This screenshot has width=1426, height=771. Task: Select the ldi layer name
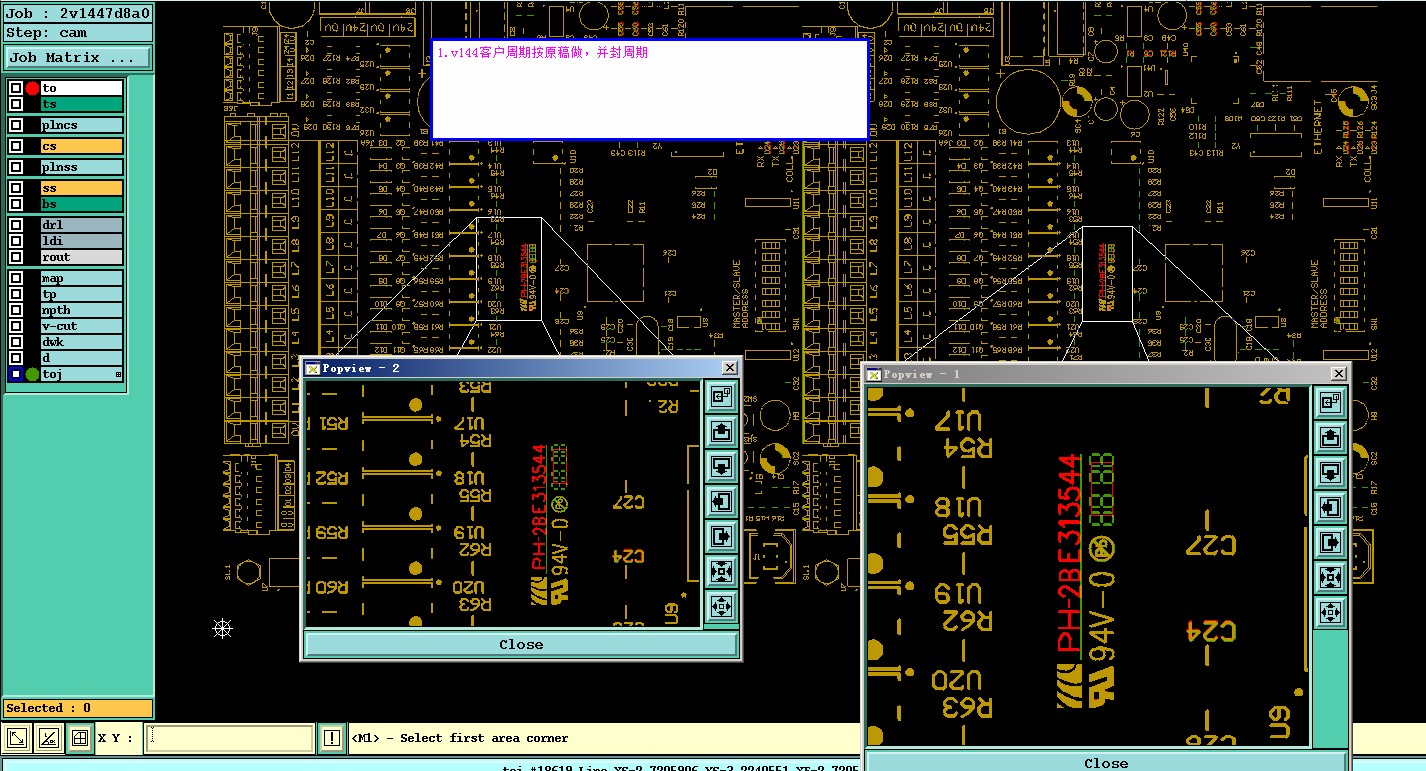coord(81,241)
